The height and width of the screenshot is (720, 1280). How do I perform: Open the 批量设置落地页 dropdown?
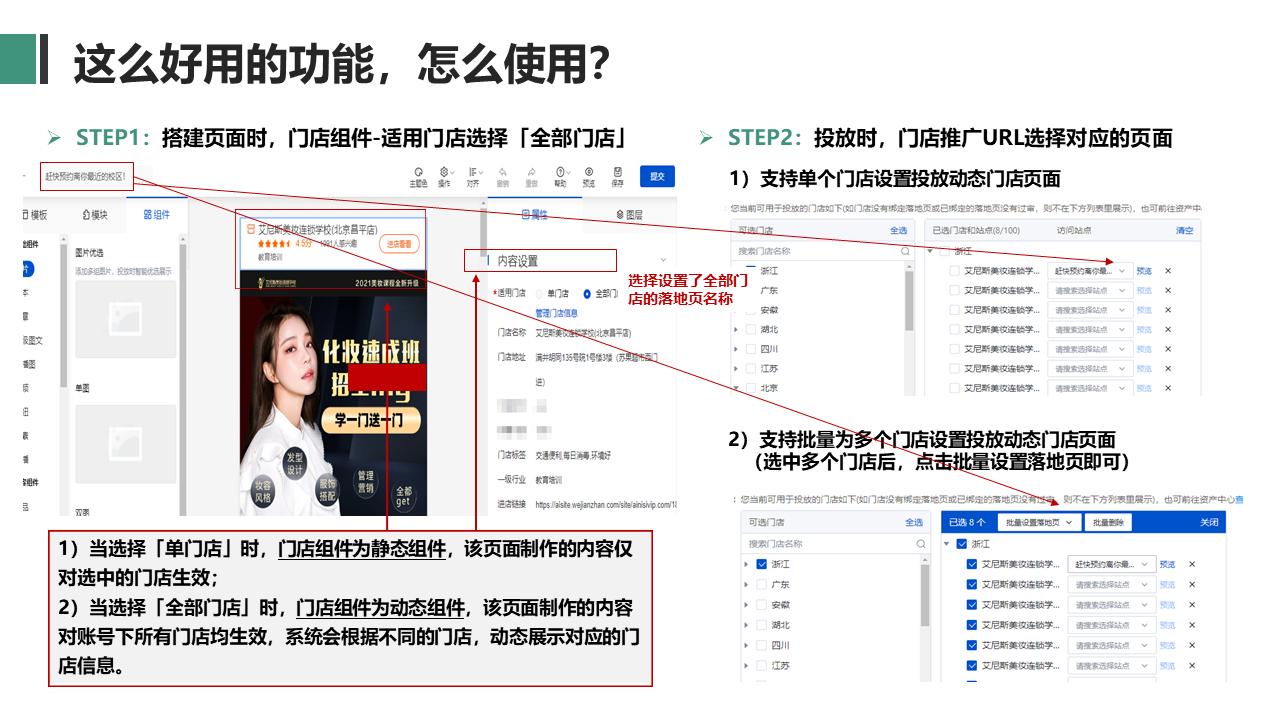click(x=1040, y=522)
